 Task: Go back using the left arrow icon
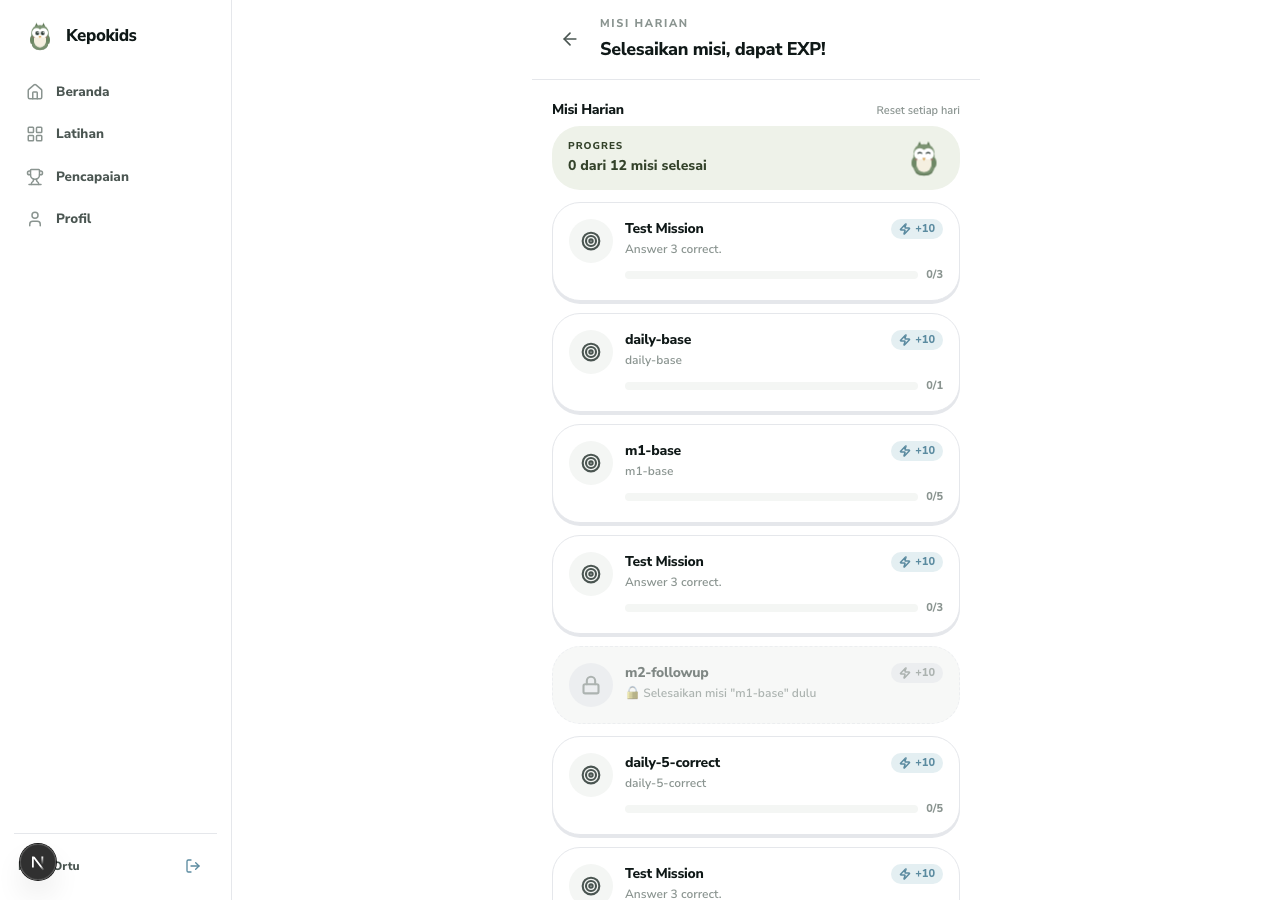click(570, 39)
